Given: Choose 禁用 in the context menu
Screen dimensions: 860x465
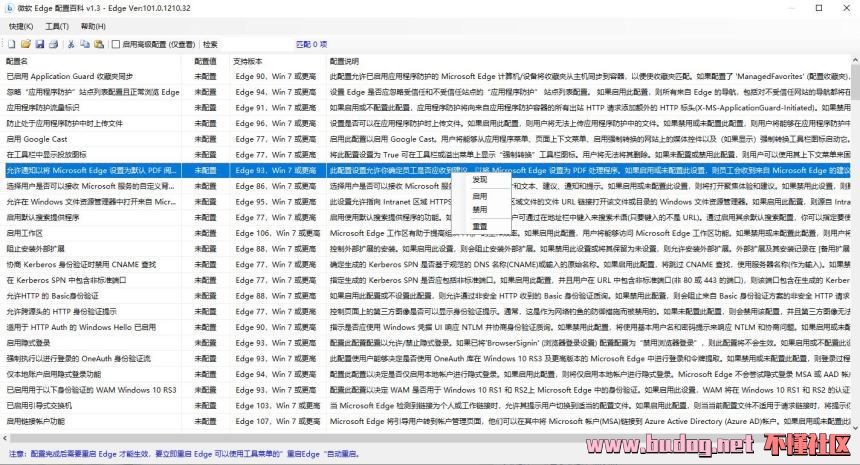Looking at the screenshot, I should 480,209.
